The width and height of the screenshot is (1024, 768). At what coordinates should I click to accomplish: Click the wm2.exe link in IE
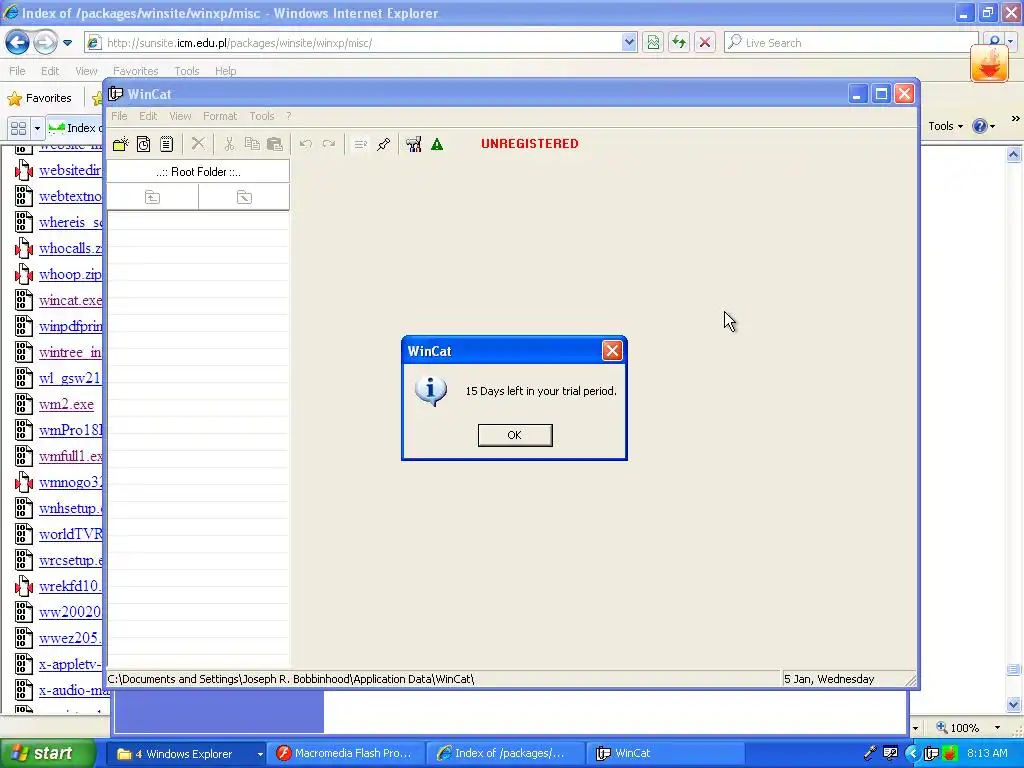66,404
